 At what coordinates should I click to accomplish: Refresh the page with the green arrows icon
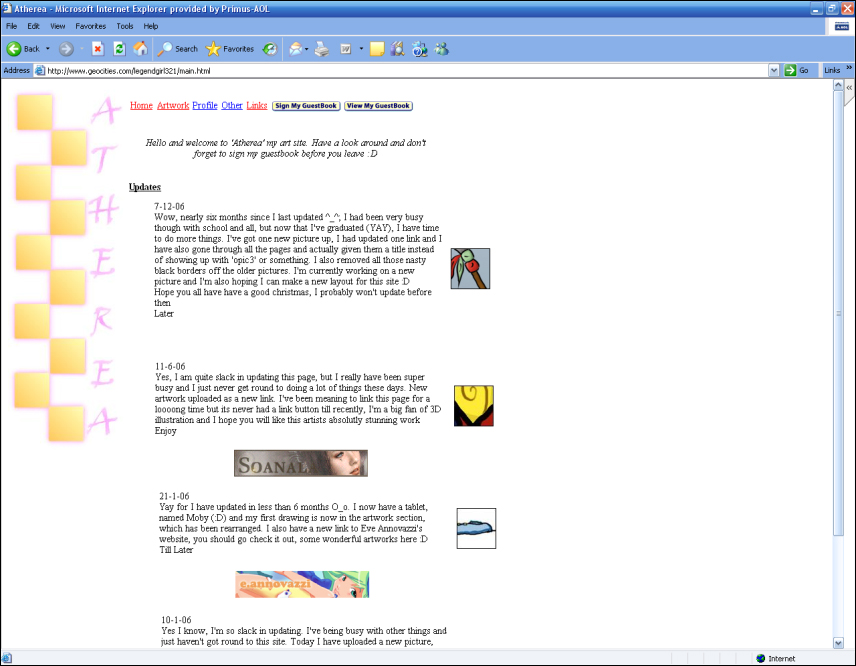coord(119,49)
